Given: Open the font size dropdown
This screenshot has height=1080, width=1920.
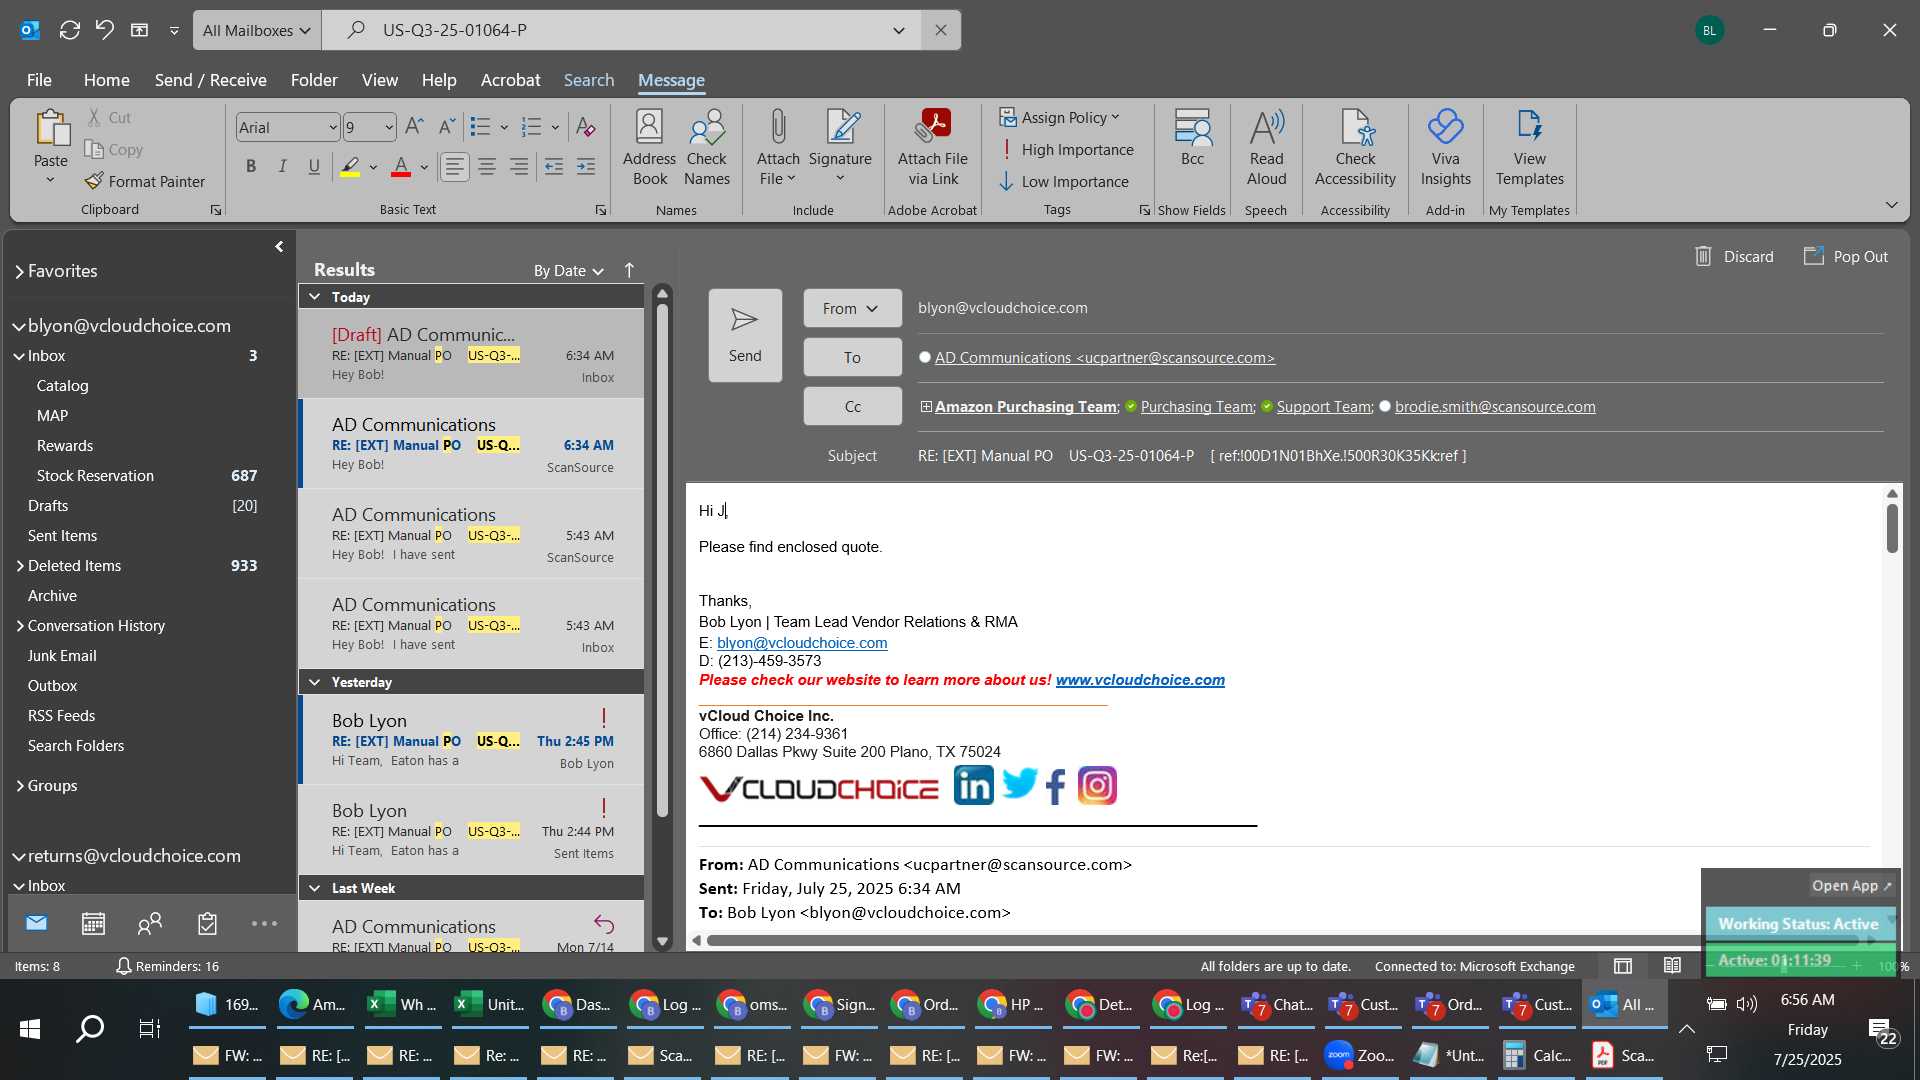Looking at the screenshot, I should [389, 127].
